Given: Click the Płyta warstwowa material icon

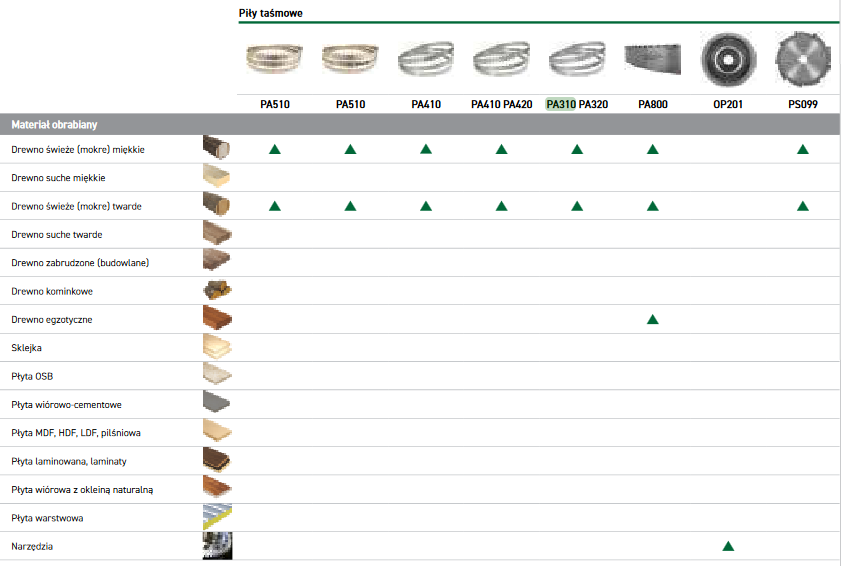Looking at the screenshot, I should click(x=217, y=518).
